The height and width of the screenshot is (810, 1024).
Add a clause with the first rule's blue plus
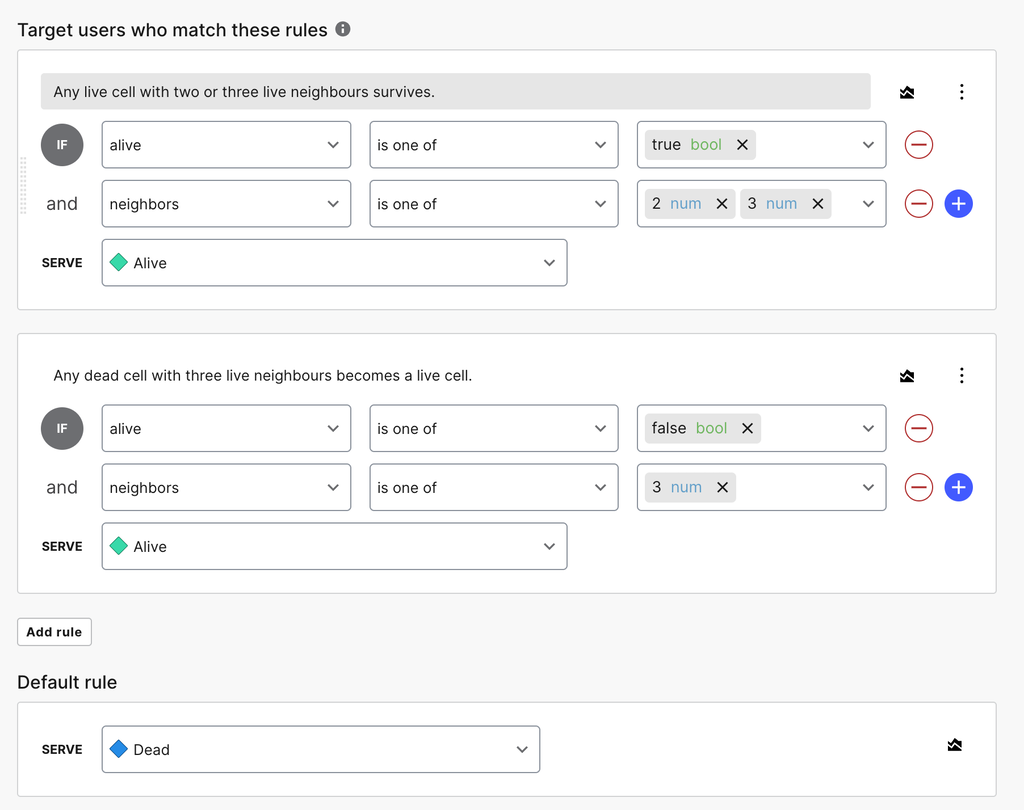pyautogui.click(x=958, y=204)
